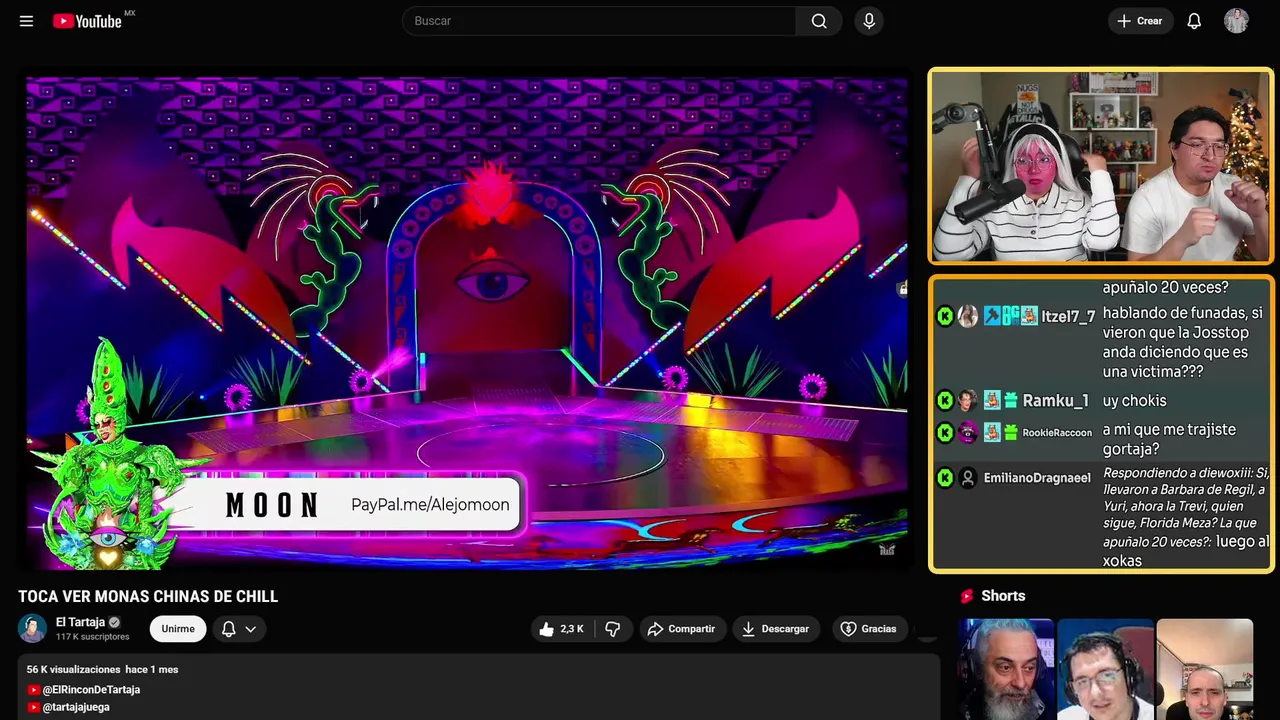Click the video title text
Viewport: 1280px width, 720px height.
pyautogui.click(x=148, y=597)
